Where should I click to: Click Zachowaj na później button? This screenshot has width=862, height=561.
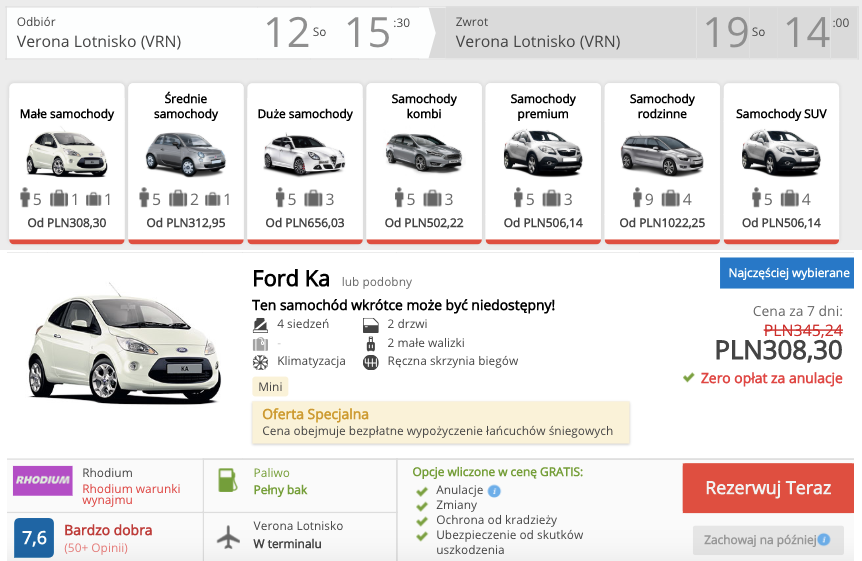pos(768,540)
